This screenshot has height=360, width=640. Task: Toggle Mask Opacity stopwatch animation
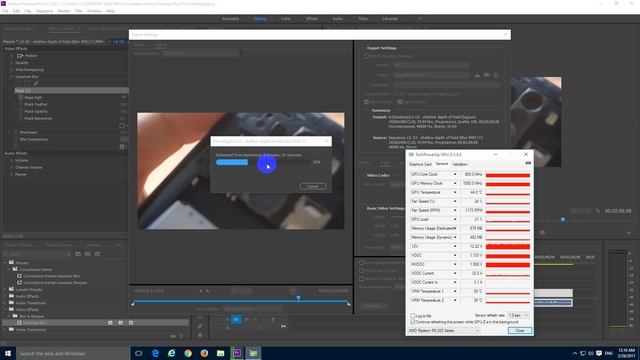(20, 111)
